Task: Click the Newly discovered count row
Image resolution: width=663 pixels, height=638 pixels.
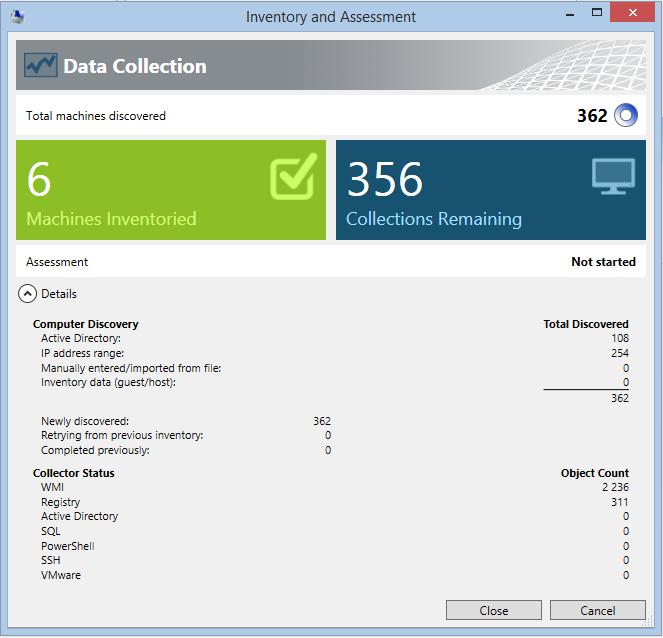Action: (85, 421)
